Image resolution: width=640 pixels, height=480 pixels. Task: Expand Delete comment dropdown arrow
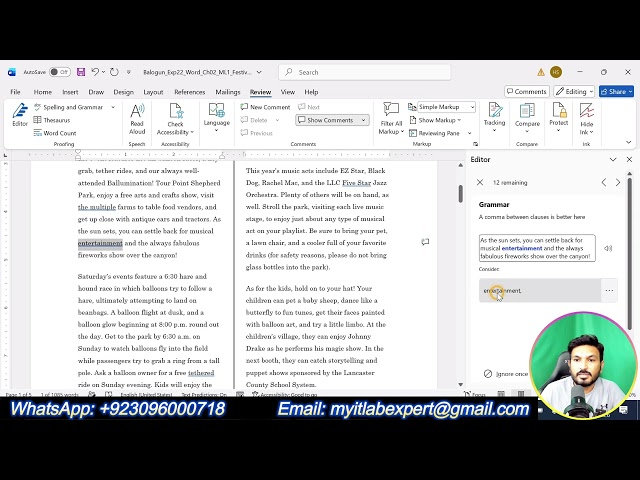pos(277,120)
